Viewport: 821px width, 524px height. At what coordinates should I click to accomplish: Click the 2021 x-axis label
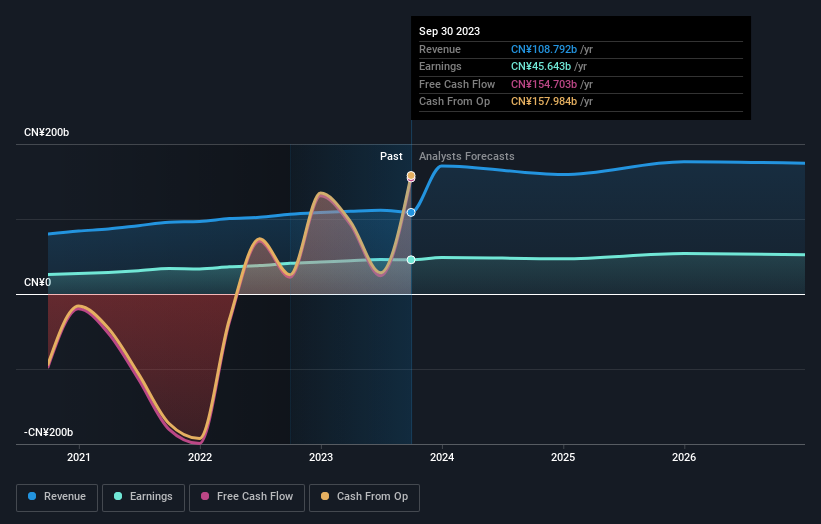(x=79, y=457)
